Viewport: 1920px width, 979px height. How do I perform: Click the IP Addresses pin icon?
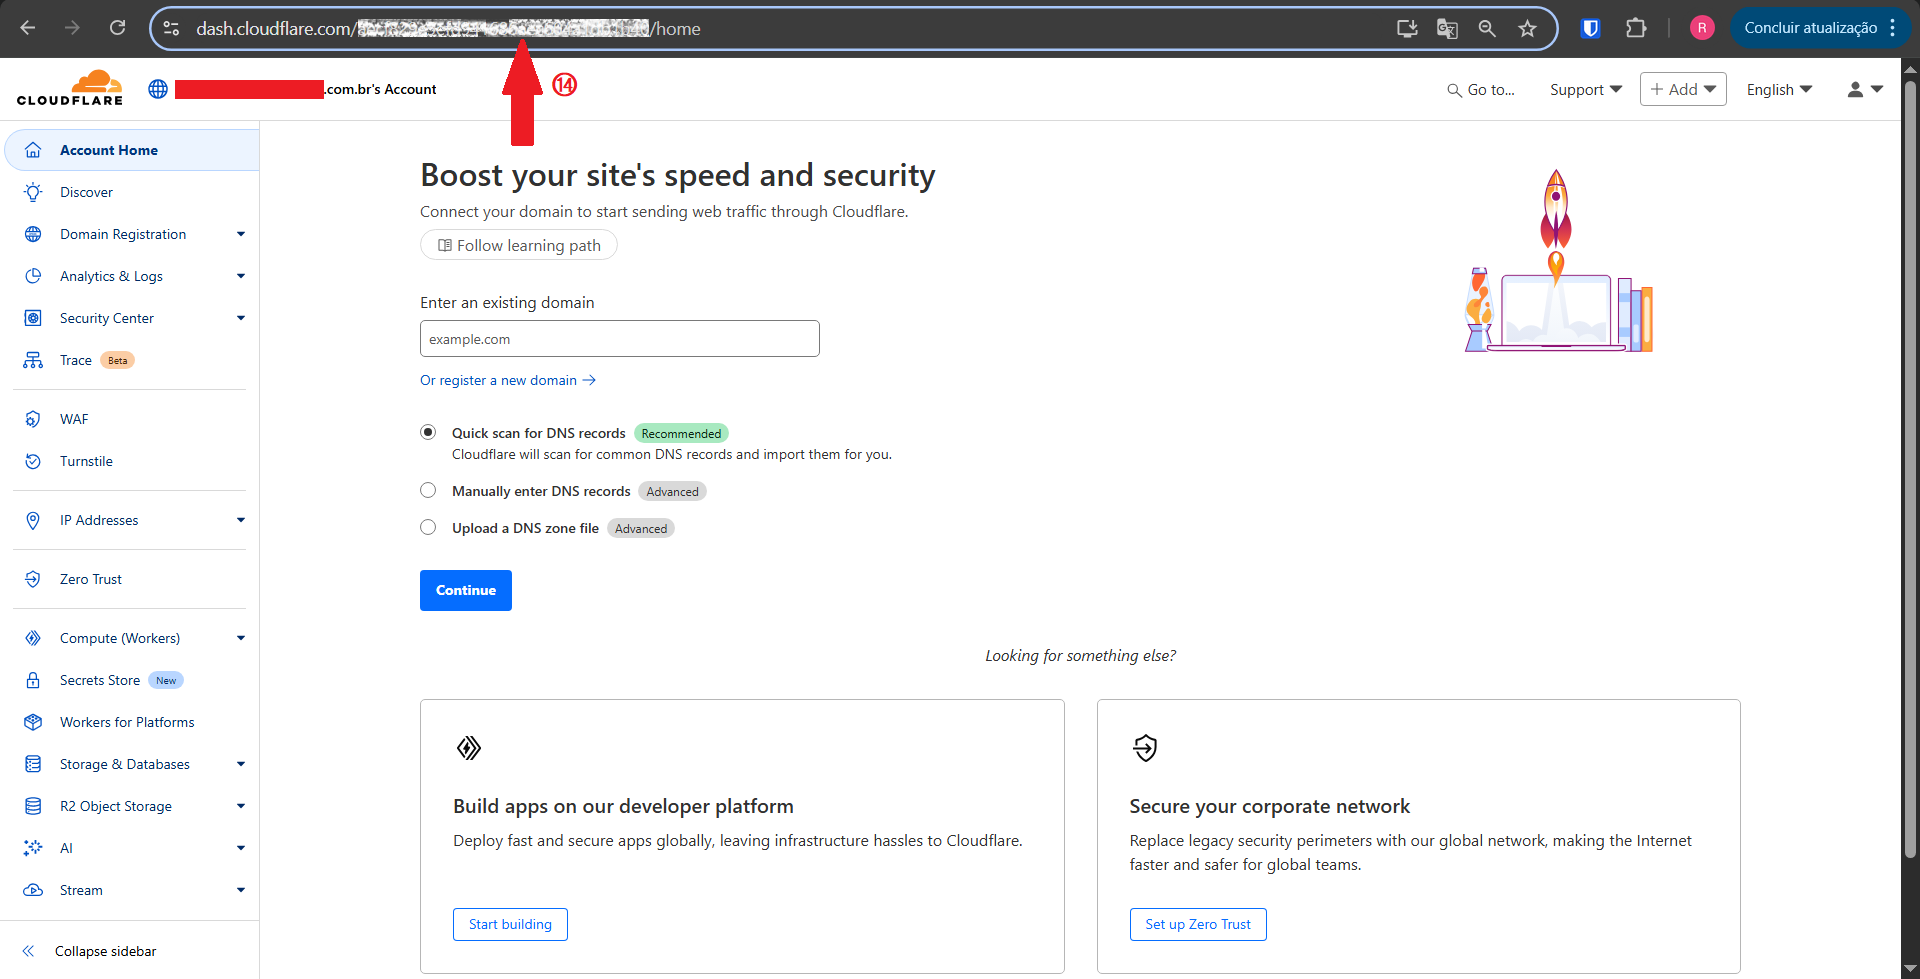coord(33,520)
